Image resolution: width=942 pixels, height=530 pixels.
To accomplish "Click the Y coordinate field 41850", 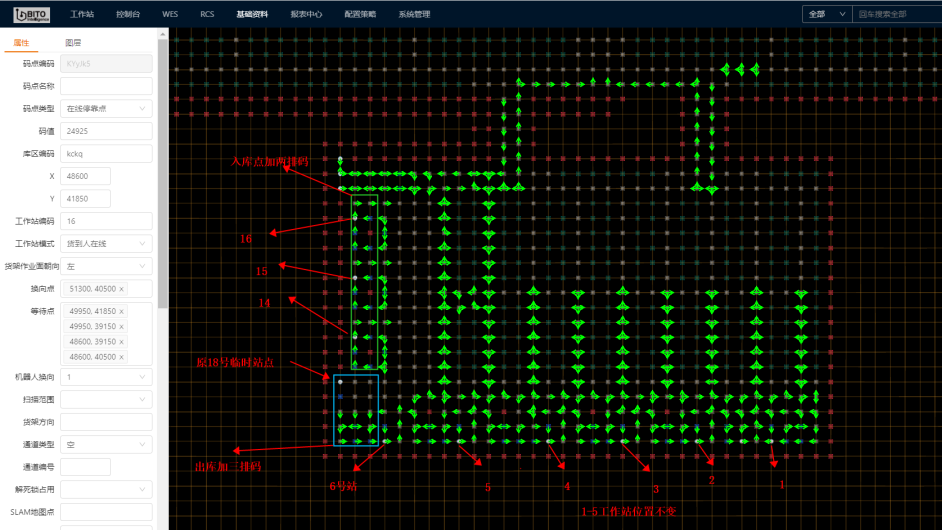I will point(85,199).
